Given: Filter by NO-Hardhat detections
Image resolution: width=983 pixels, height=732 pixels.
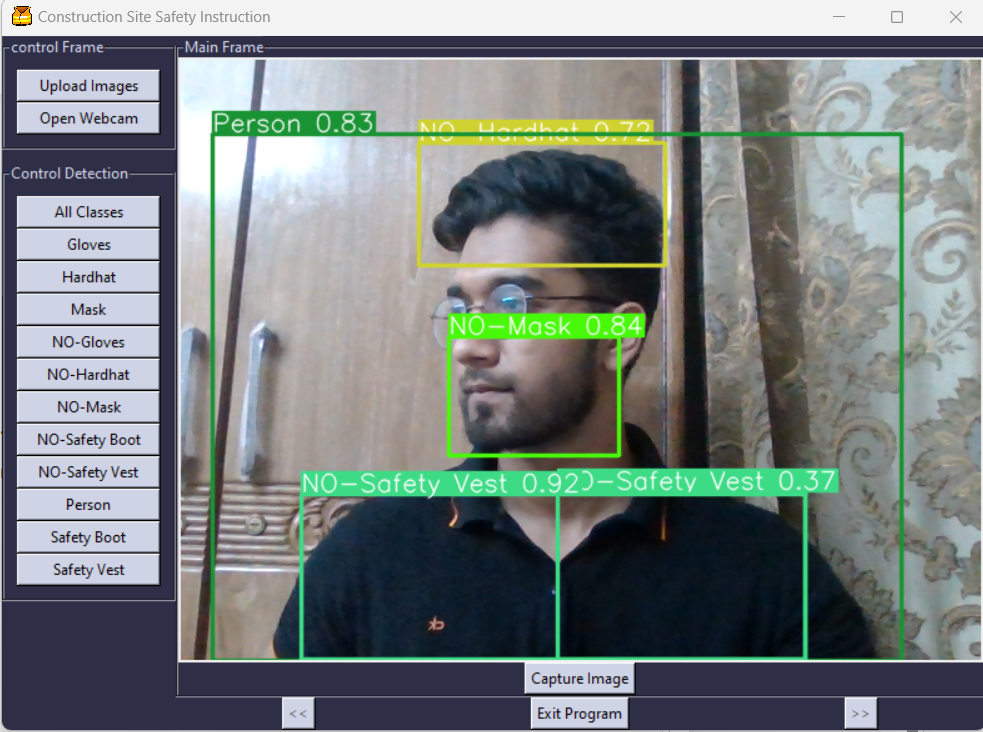Looking at the screenshot, I should pyautogui.click(x=87, y=374).
